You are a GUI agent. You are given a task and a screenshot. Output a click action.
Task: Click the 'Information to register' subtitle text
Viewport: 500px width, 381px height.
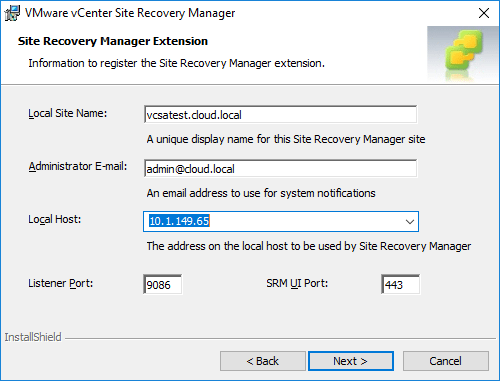pyautogui.click(x=176, y=63)
